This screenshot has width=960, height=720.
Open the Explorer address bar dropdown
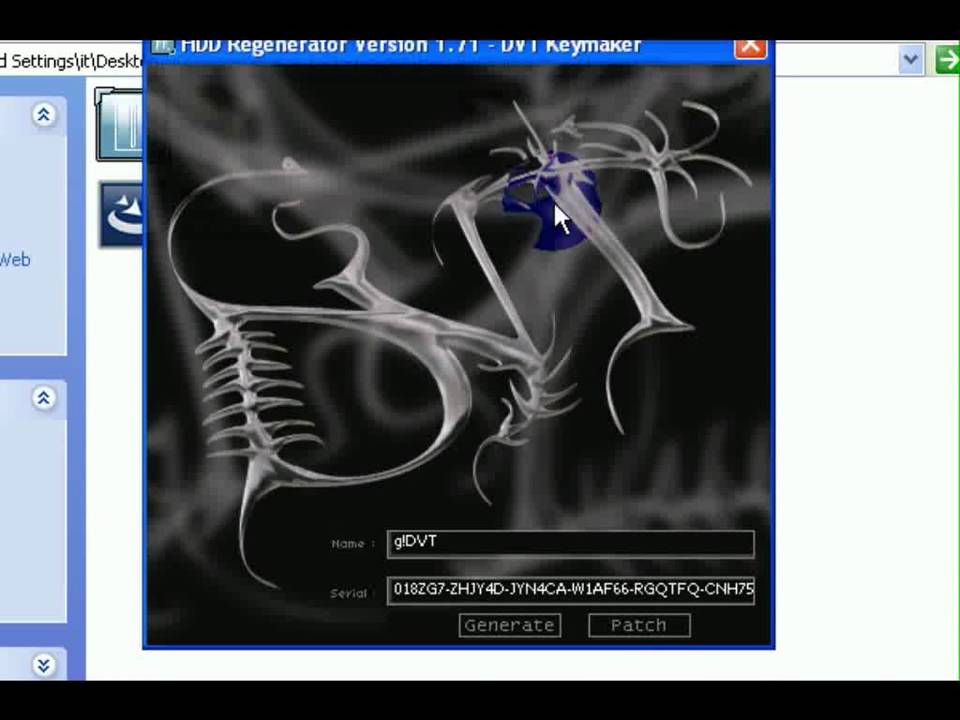911,60
